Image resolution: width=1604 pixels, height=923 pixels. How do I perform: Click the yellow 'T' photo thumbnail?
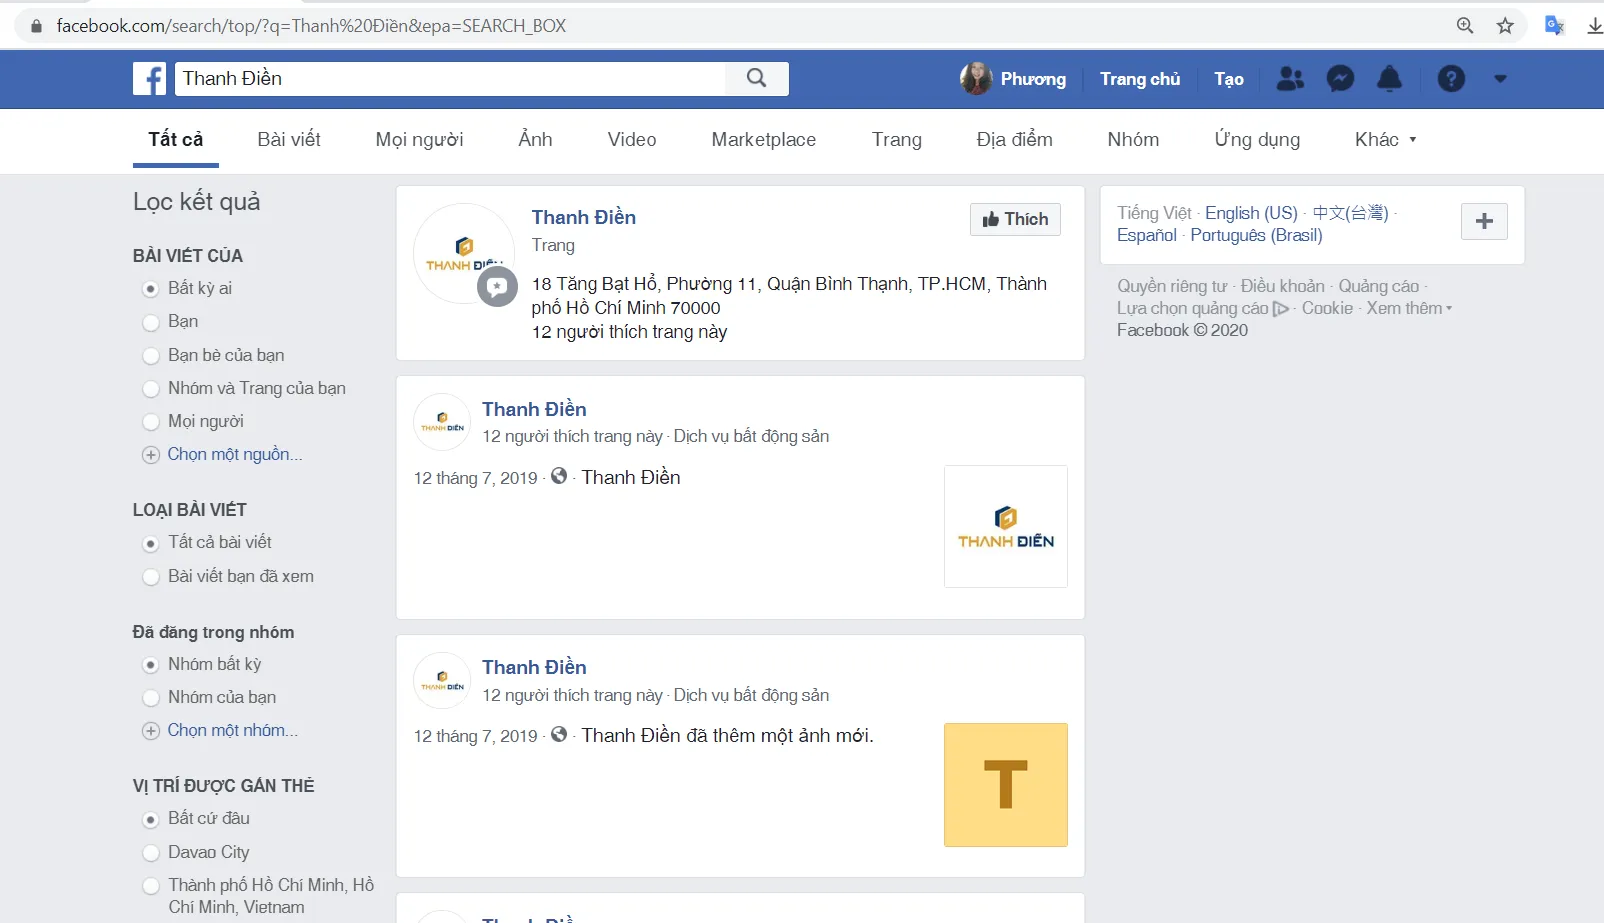[x=1005, y=785]
